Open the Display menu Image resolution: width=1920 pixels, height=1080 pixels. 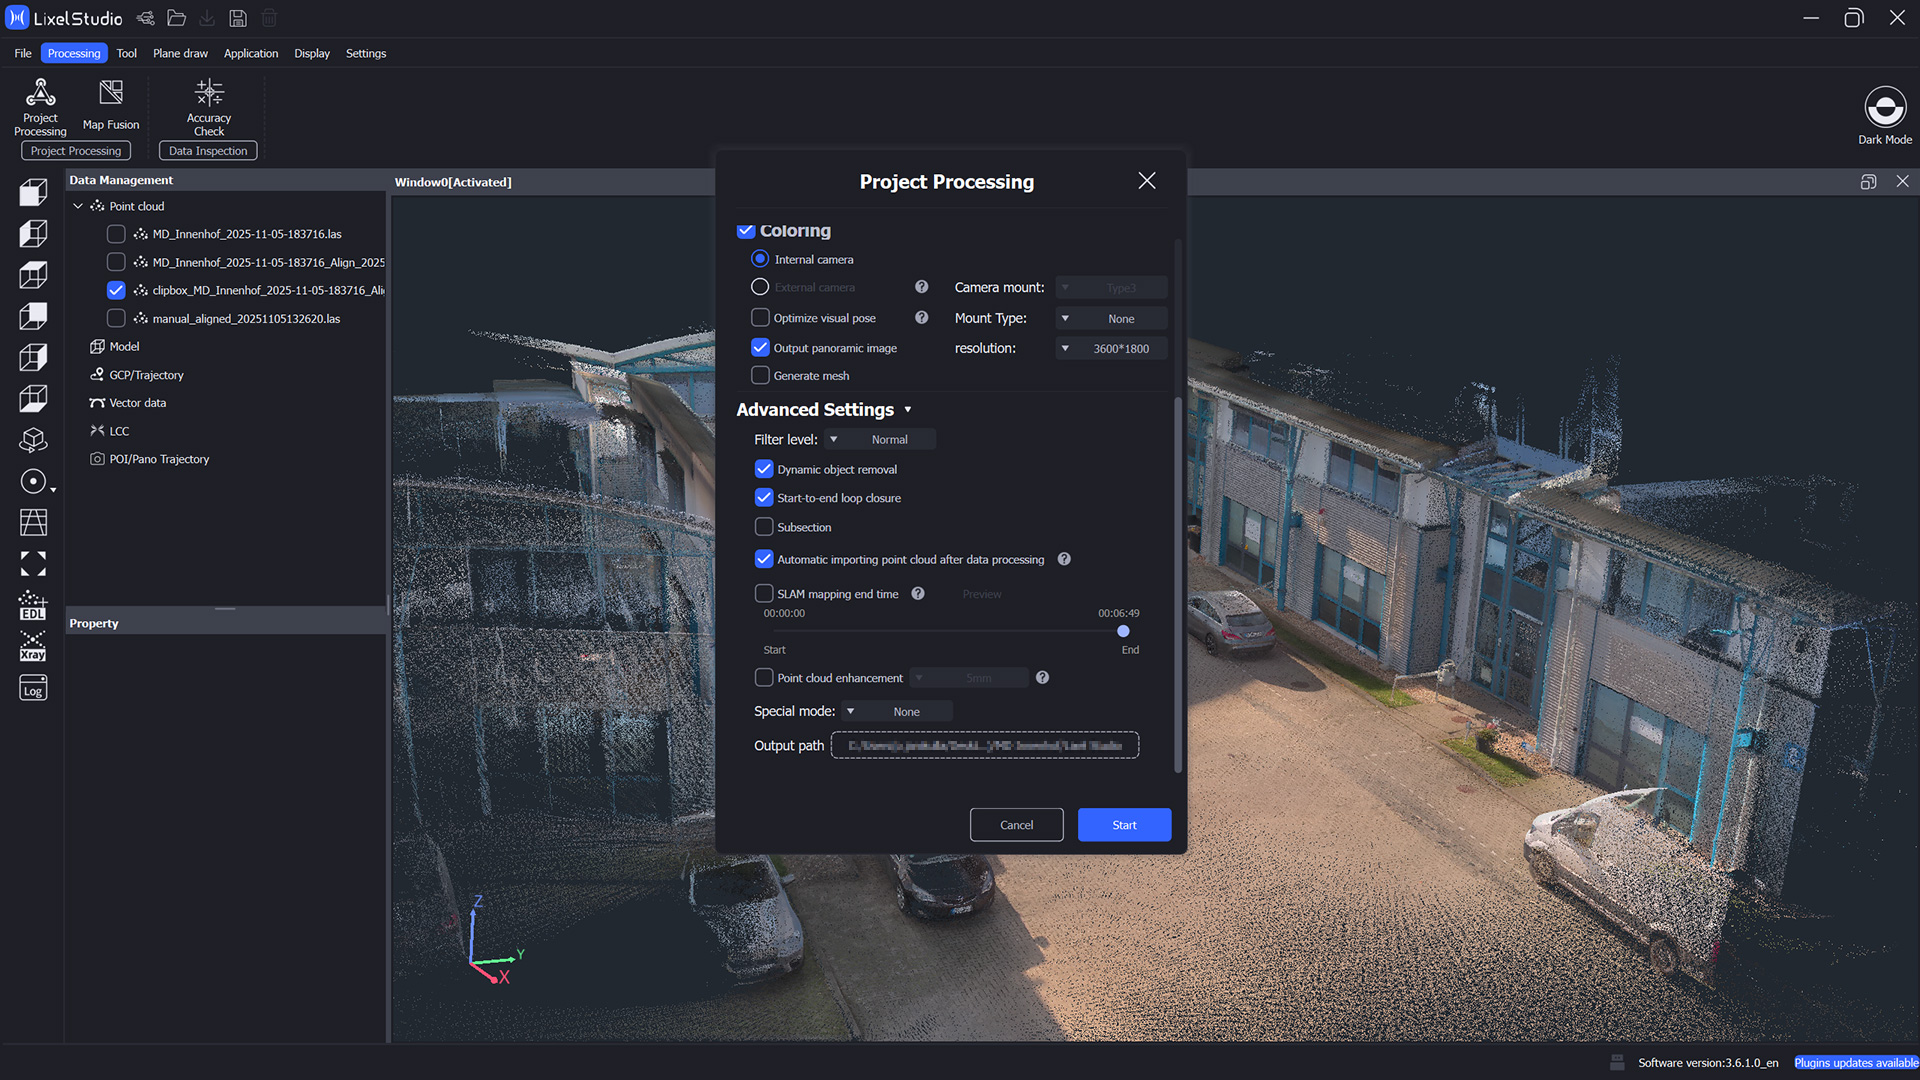point(311,53)
